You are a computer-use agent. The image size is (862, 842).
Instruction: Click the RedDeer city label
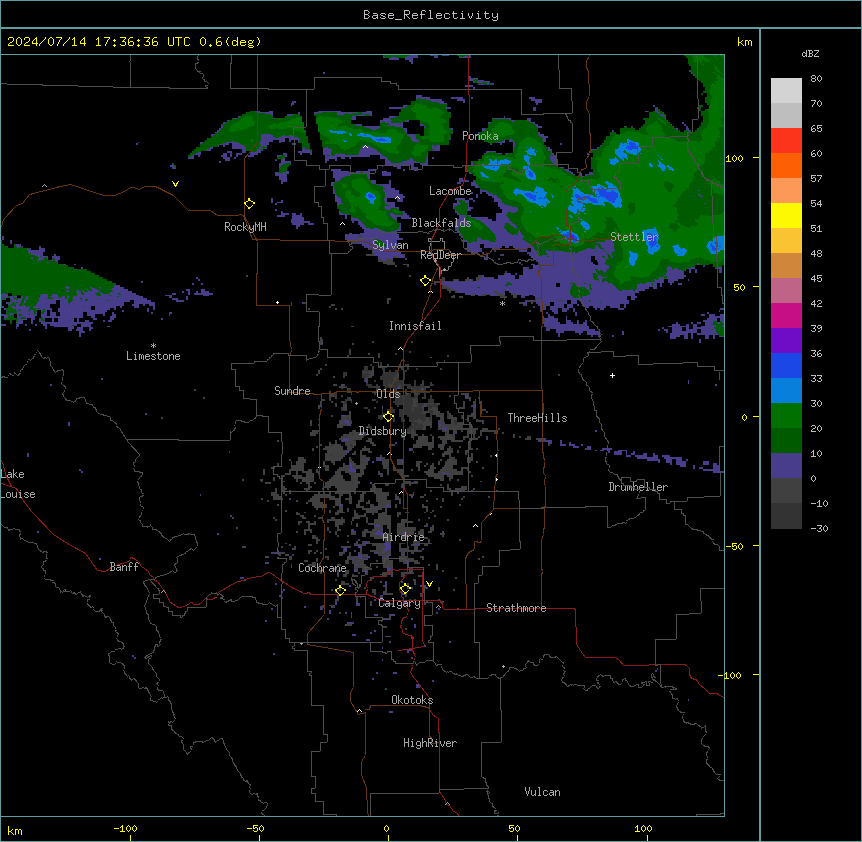440,255
